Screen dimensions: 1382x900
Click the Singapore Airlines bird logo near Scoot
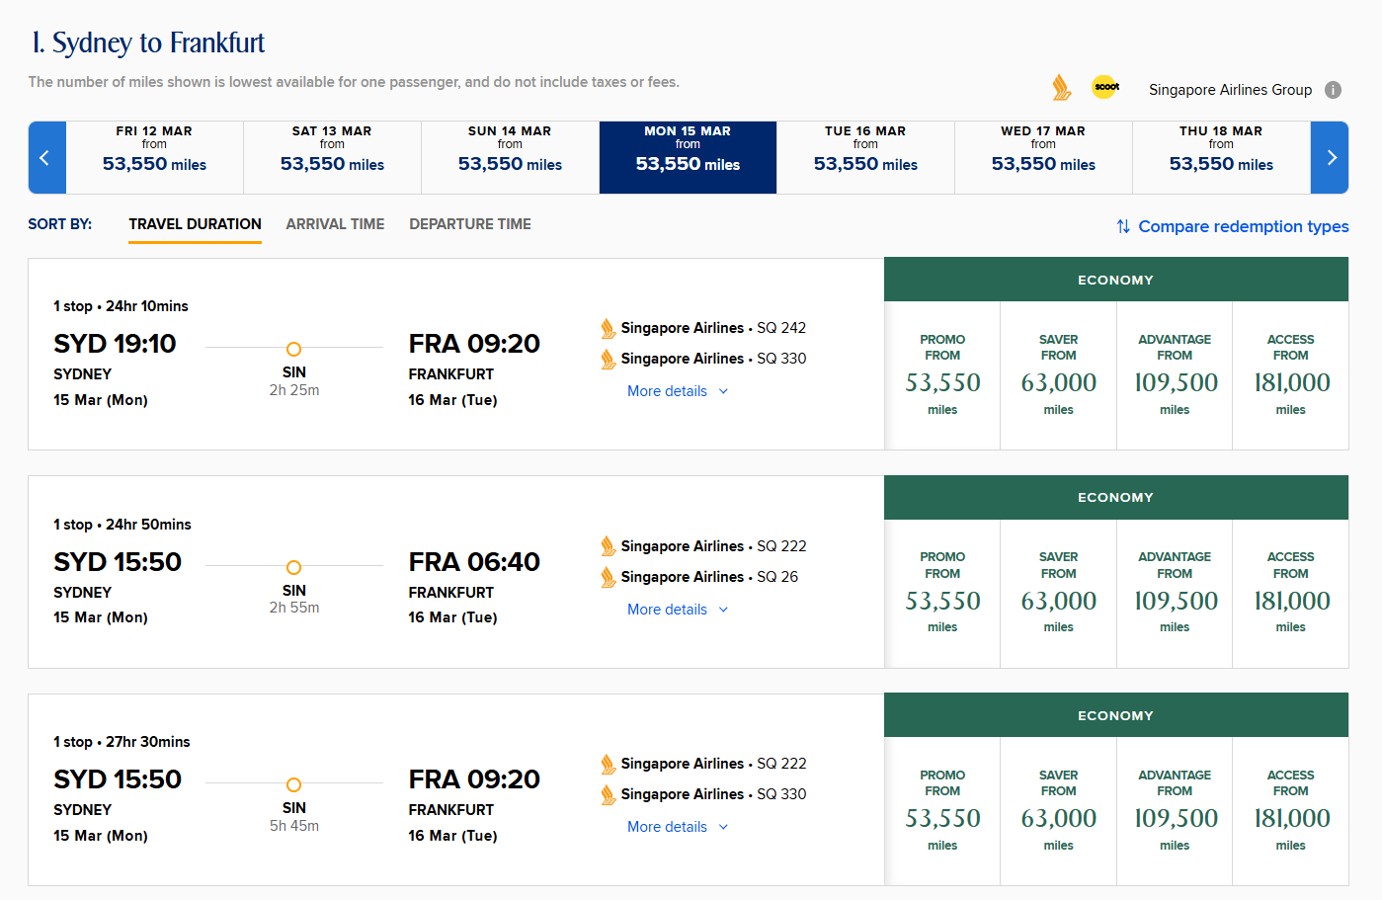pos(1061,88)
